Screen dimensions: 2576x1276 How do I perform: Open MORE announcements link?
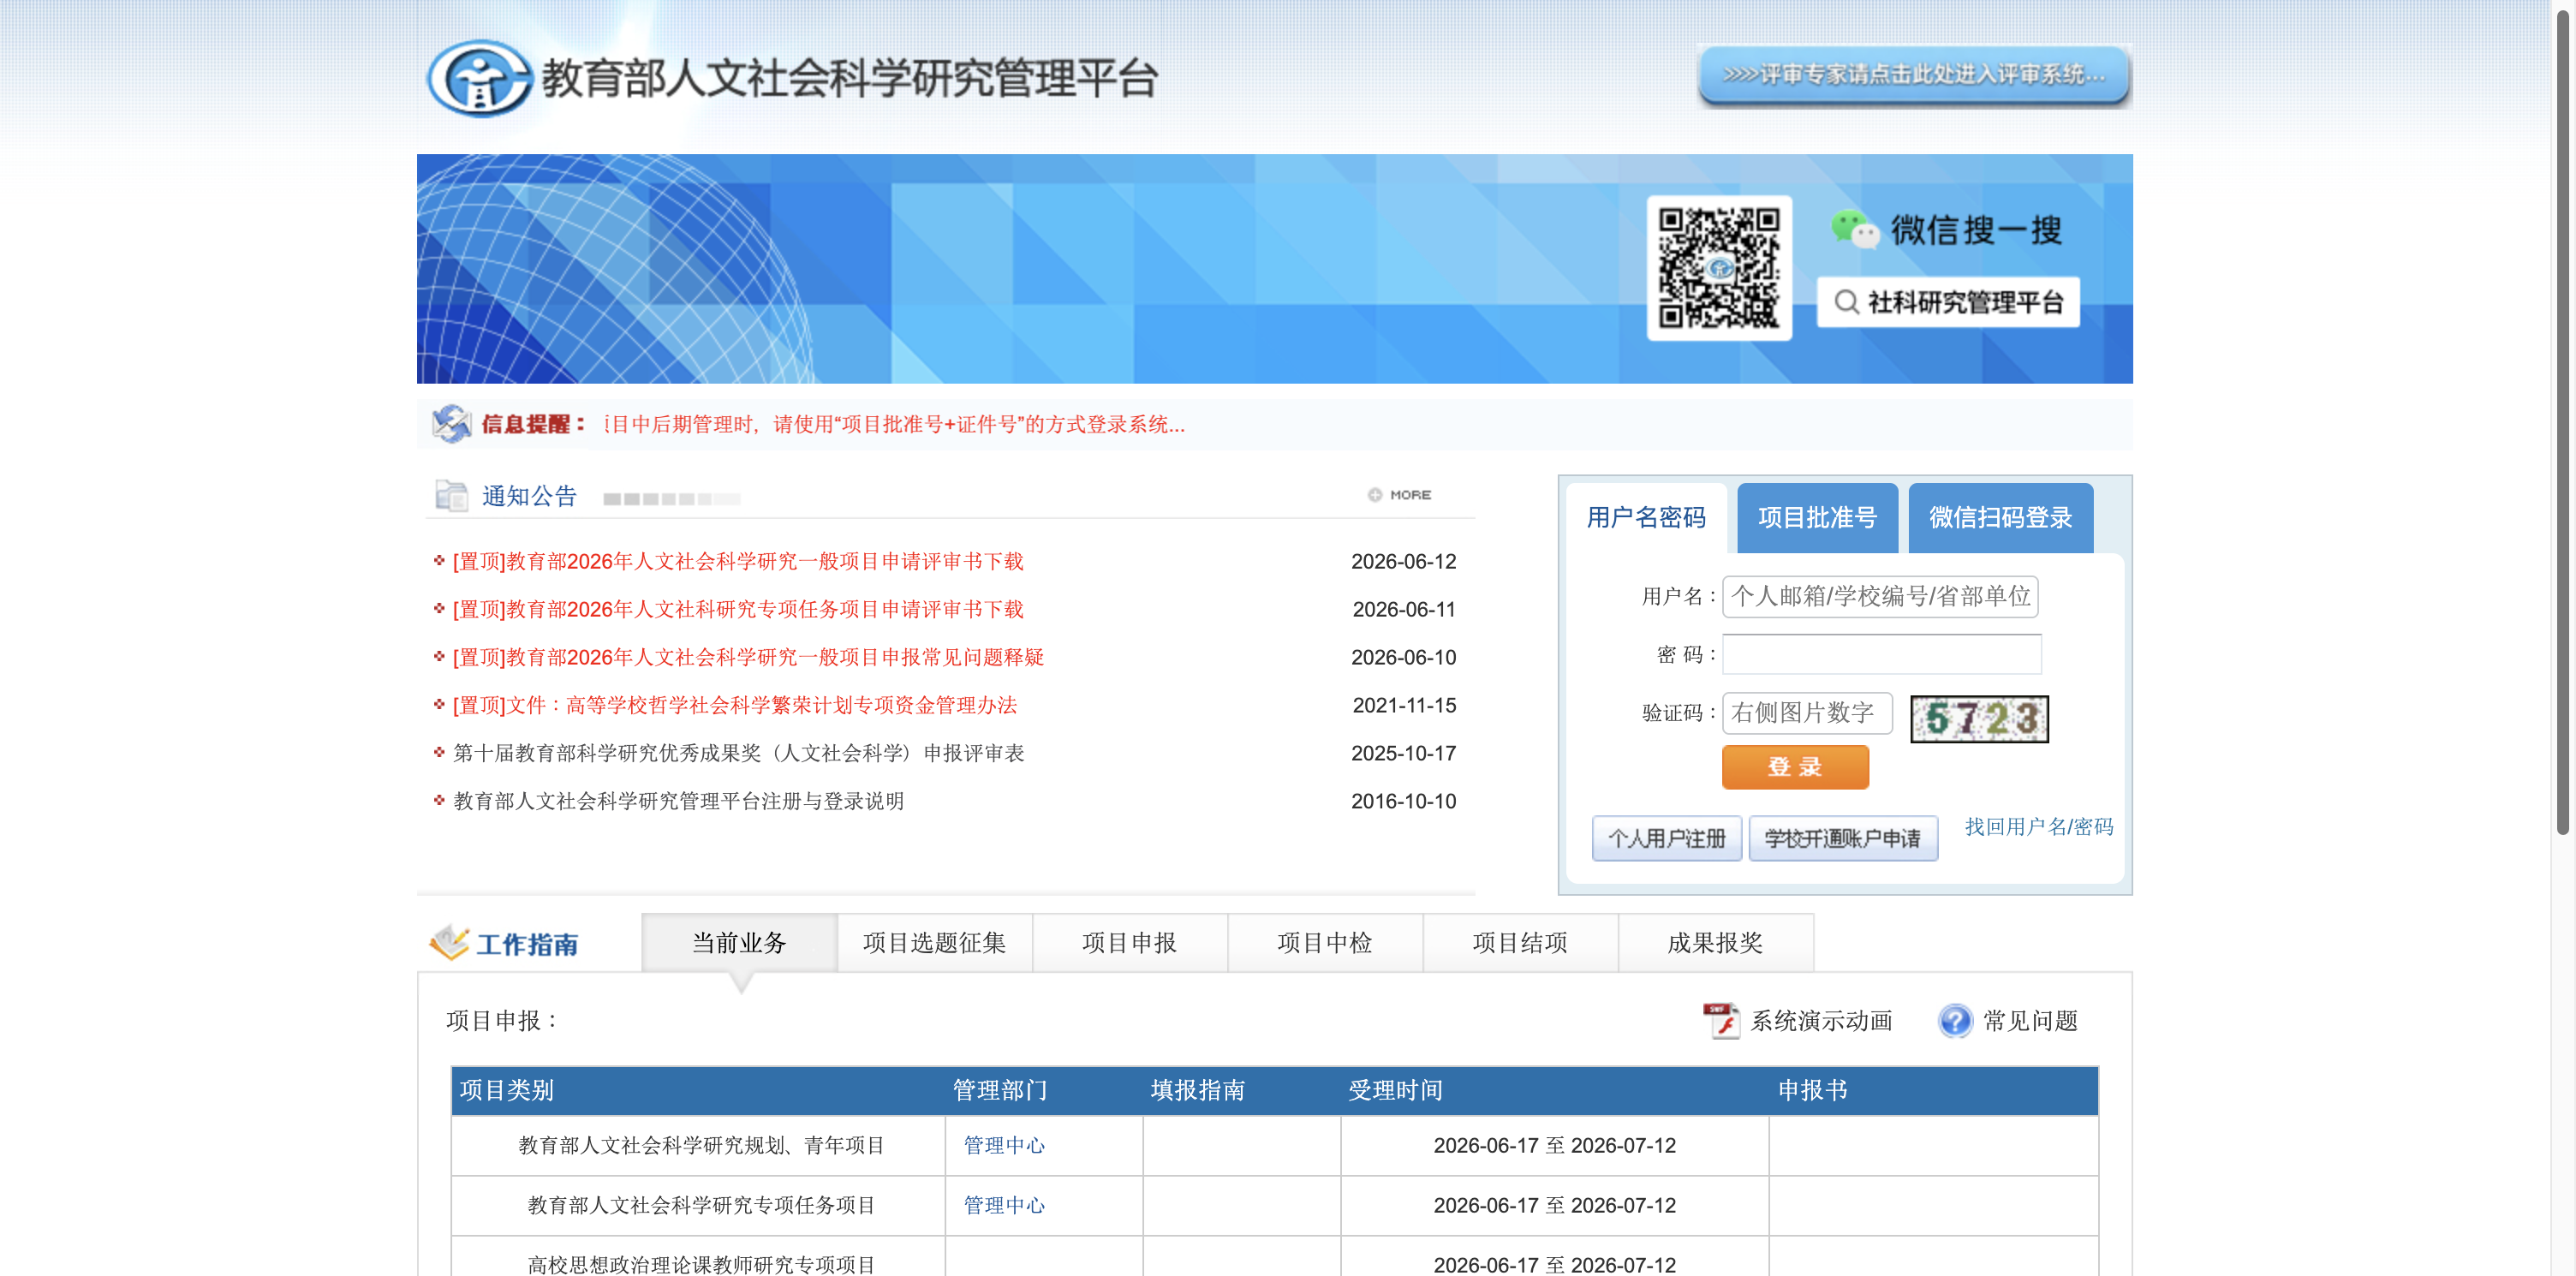1400,495
